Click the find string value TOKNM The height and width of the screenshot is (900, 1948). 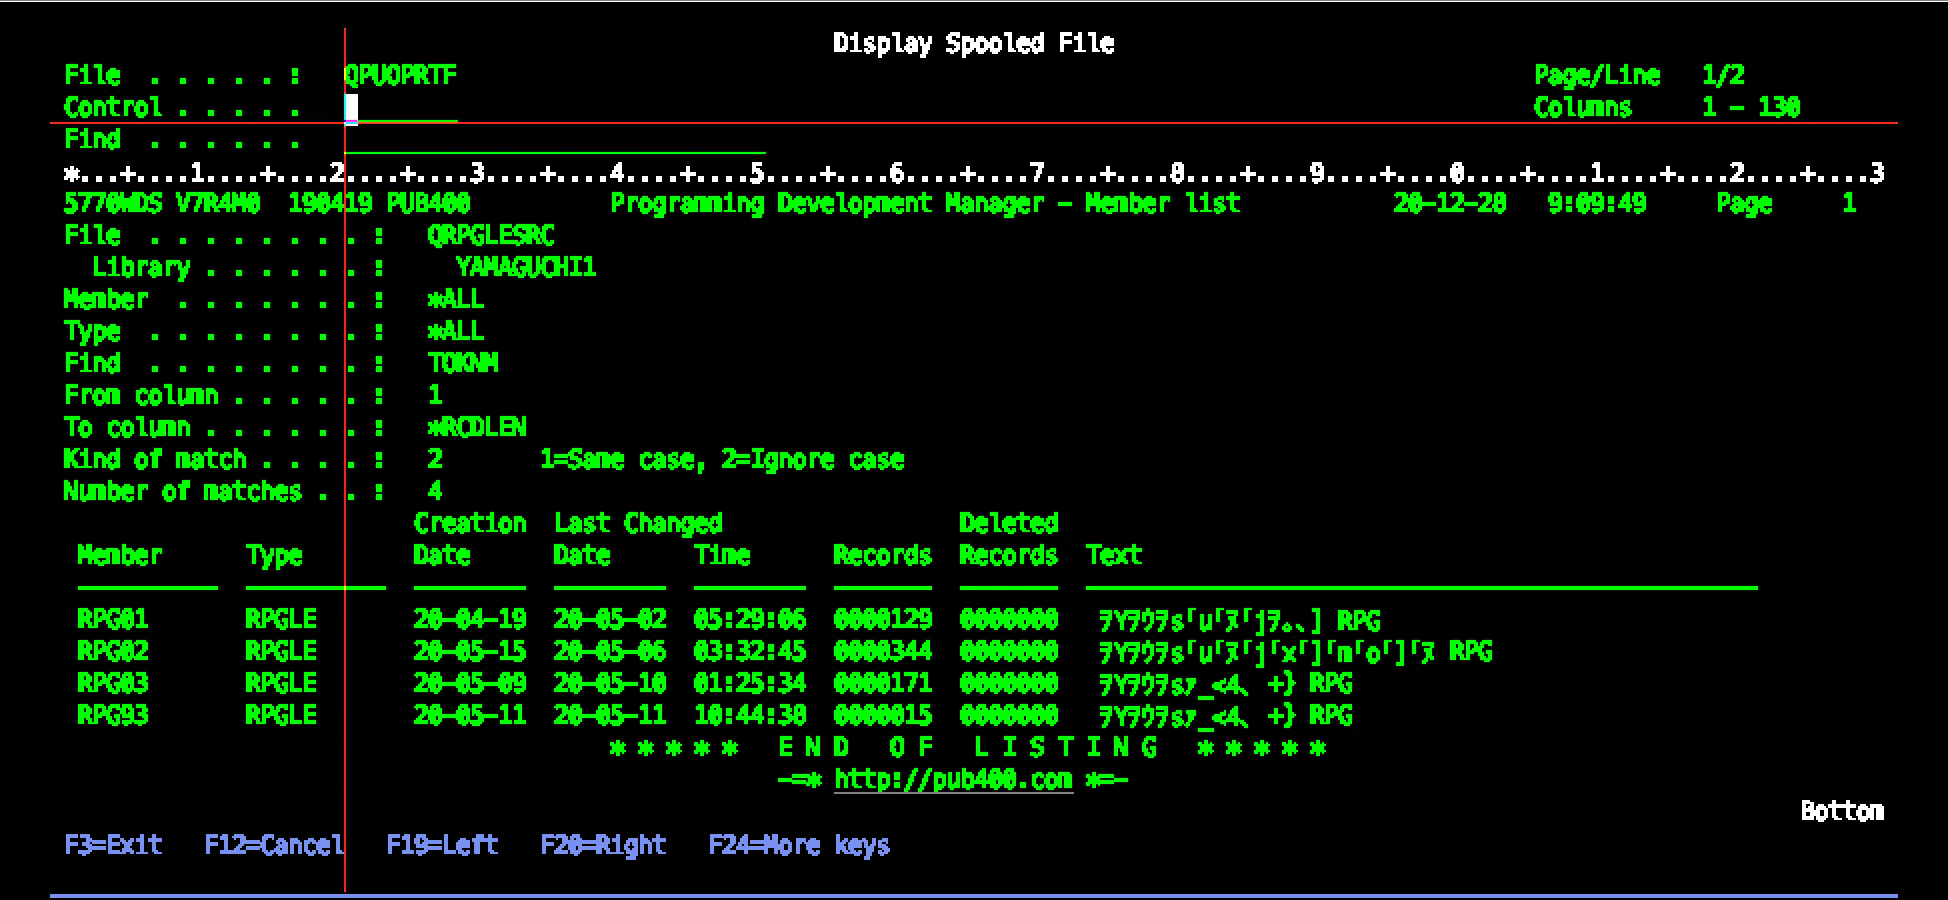tap(463, 363)
